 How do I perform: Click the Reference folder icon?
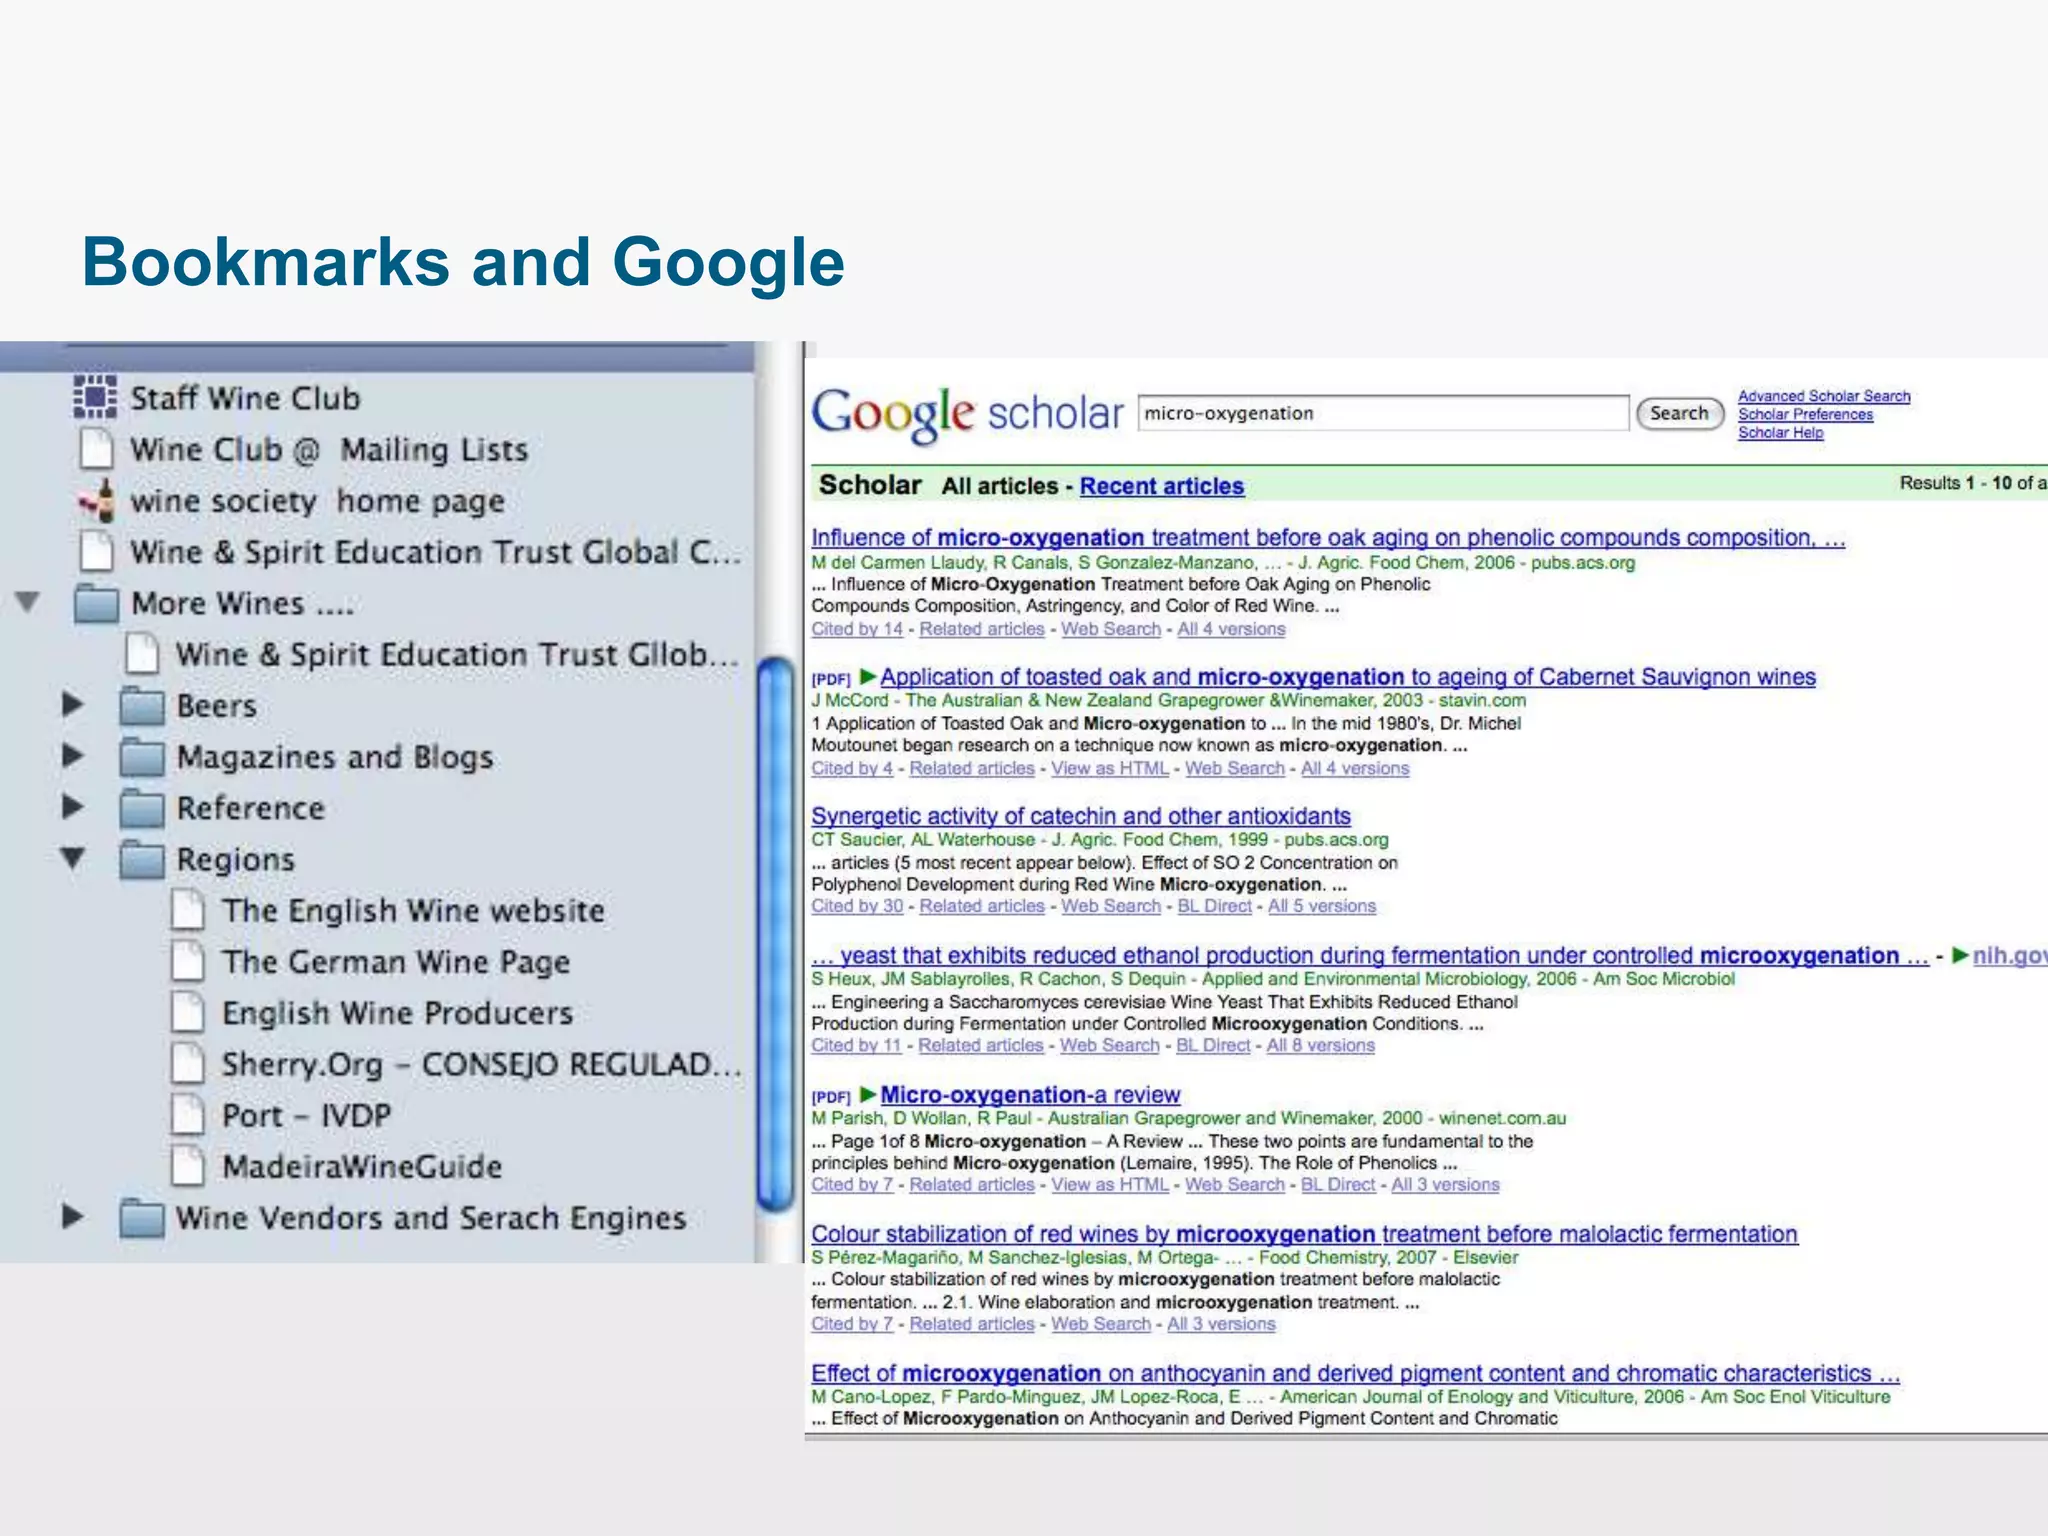coord(141,808)
